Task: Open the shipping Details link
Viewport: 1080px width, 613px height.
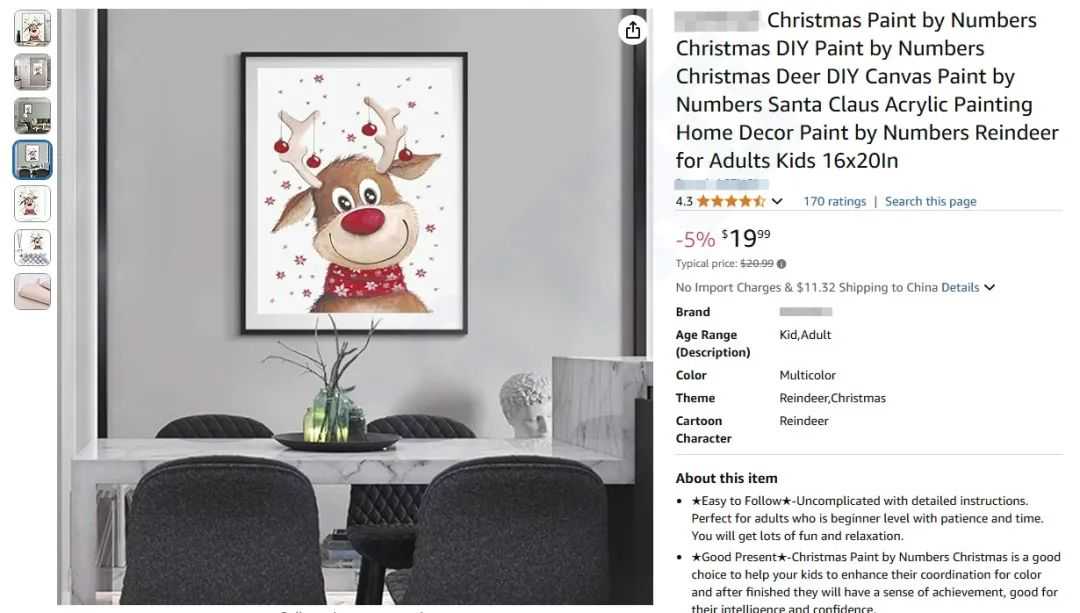Action: coord(960,287)
